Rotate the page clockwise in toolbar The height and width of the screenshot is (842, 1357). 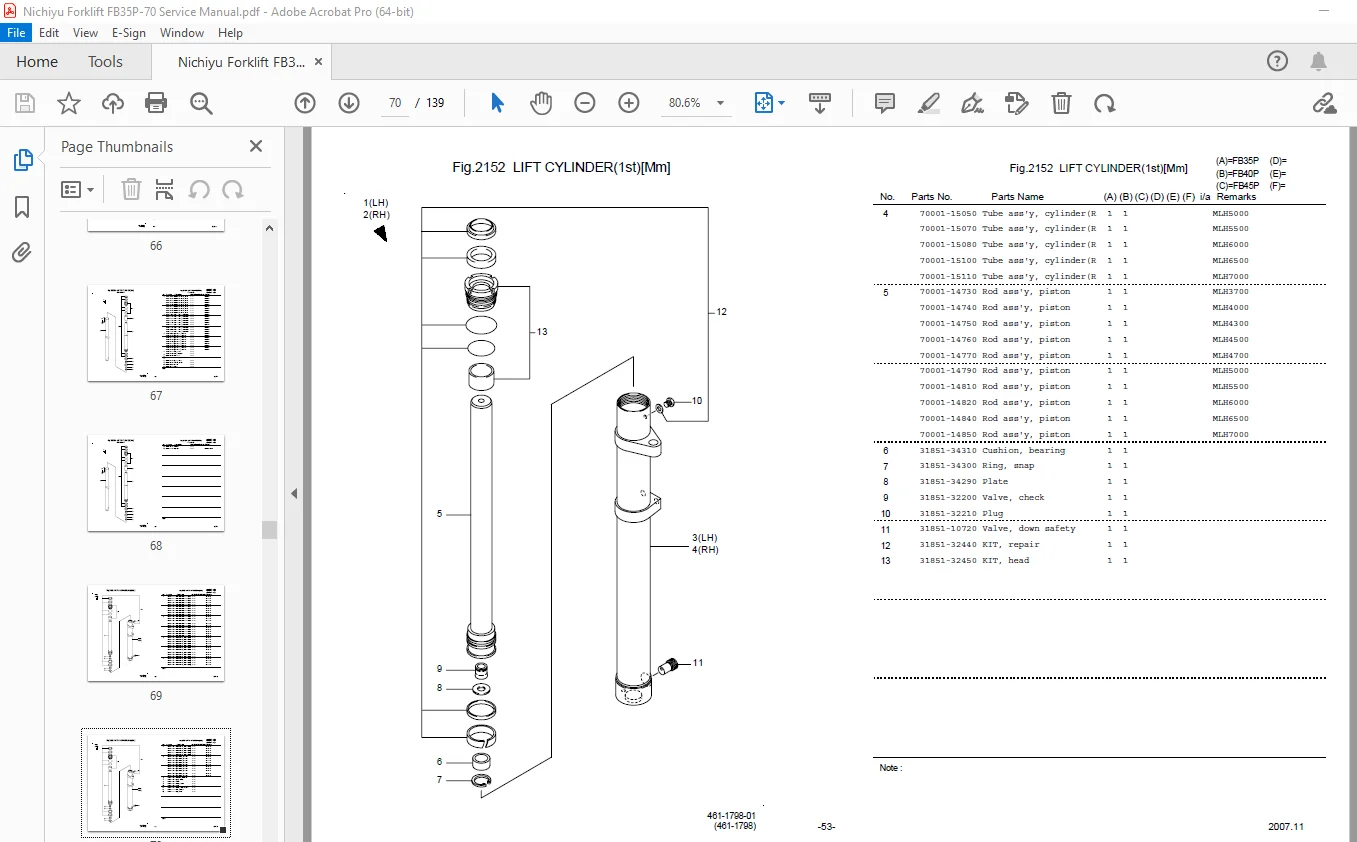(1105, 103)
